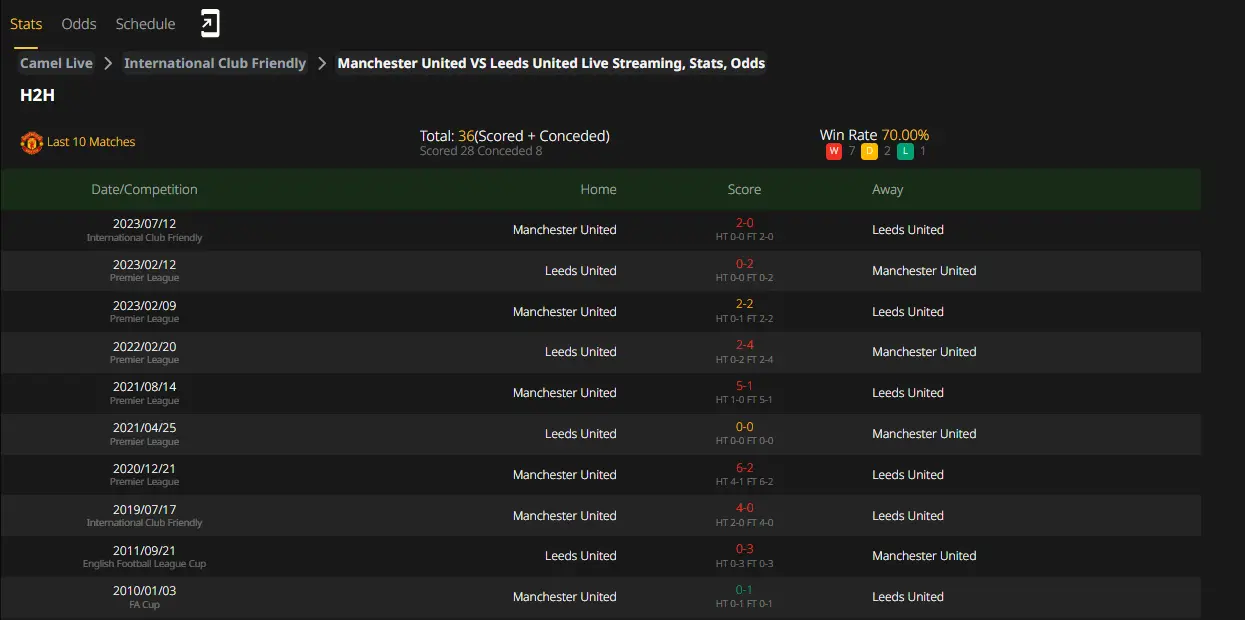This screenshot has width=1245, height=620.
Task: Open the 2-0 score from 2023/07/12
Action: pyautogui.click(x=744, y=223)
